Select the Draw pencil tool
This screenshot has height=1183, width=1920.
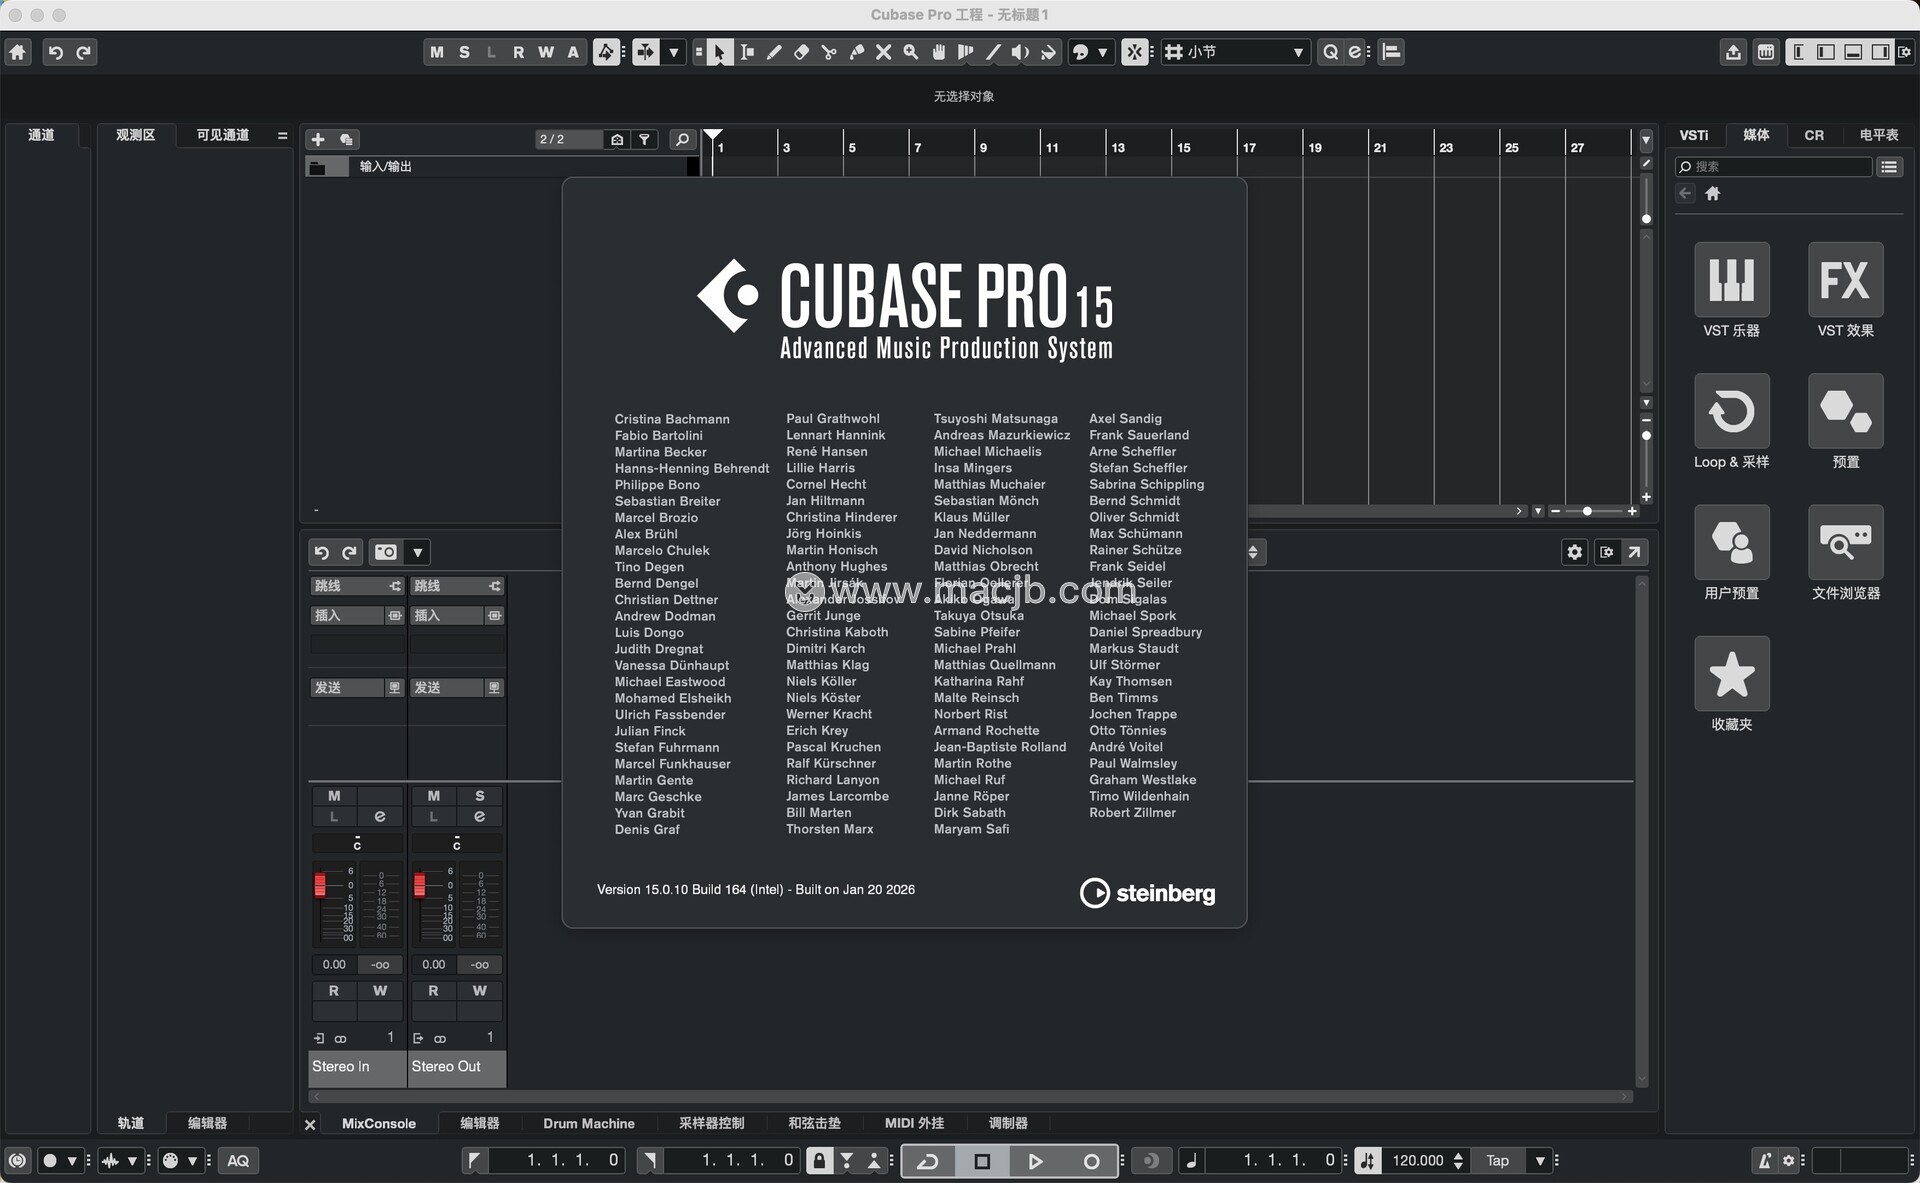[774, 52]
